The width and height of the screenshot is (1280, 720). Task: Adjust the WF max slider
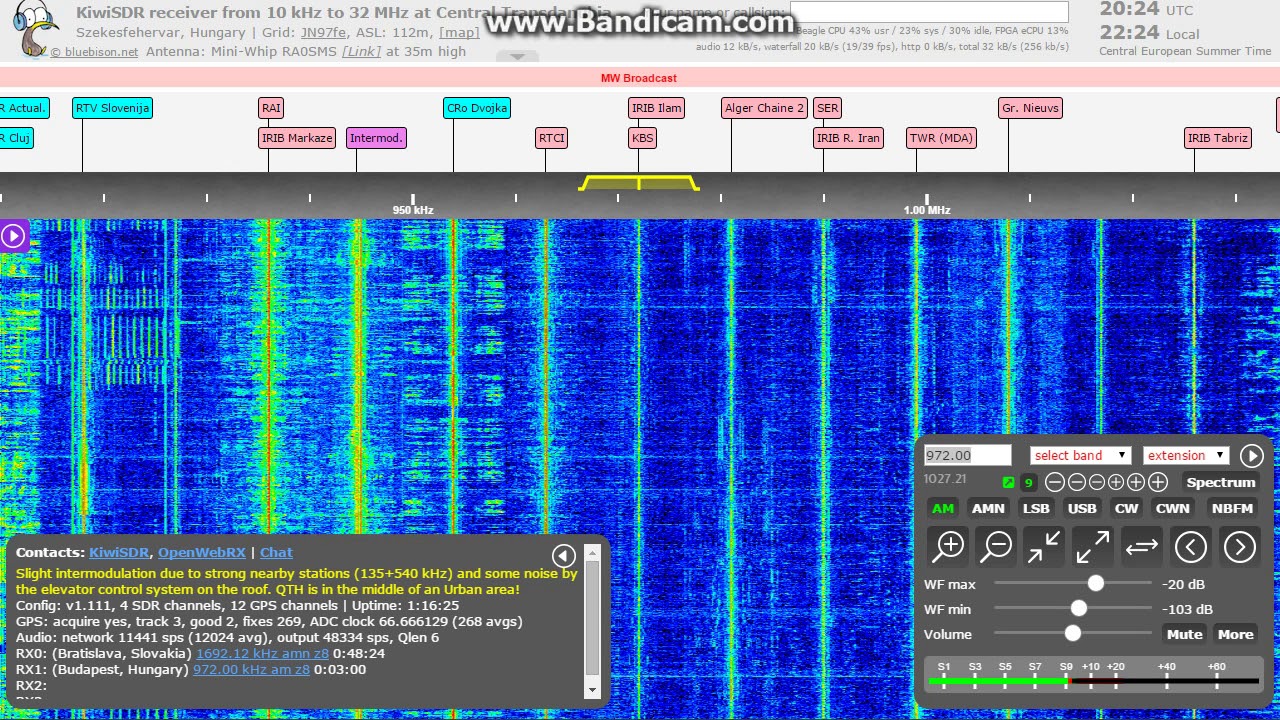(x=1073, y=583)
